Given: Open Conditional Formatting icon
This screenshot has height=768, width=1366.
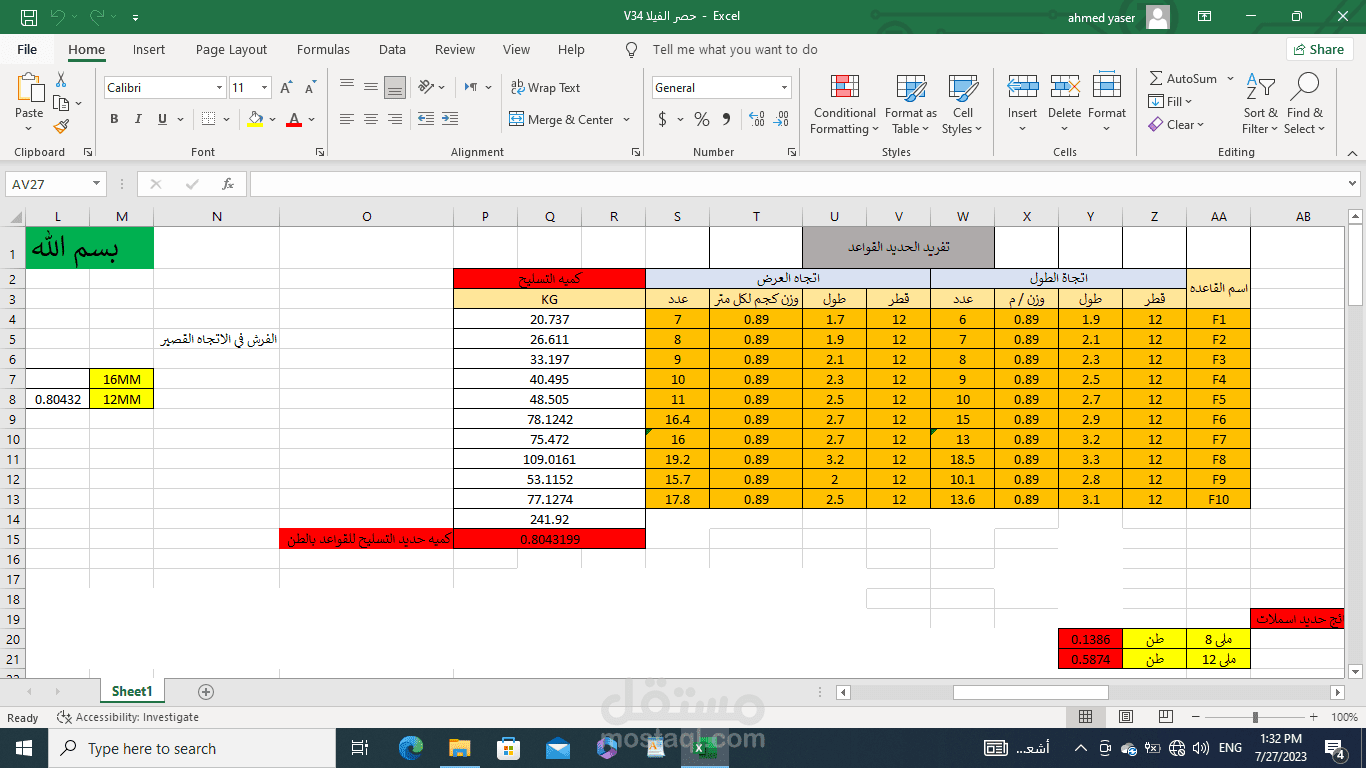Looking at the screenshot, I should 845,87.
